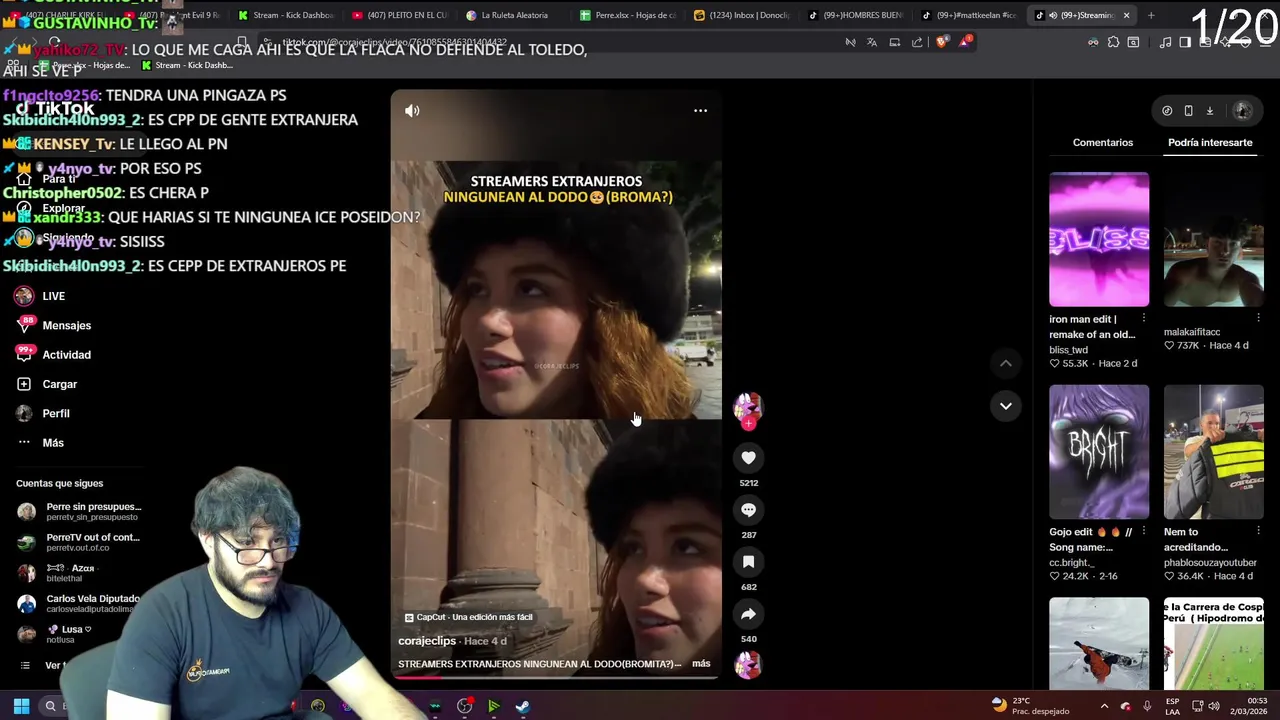This screenshot has width=1280, height=720.
Task: Open options for Nem to acreditando
Action: pyautogui.click(x=1258, y=531)
